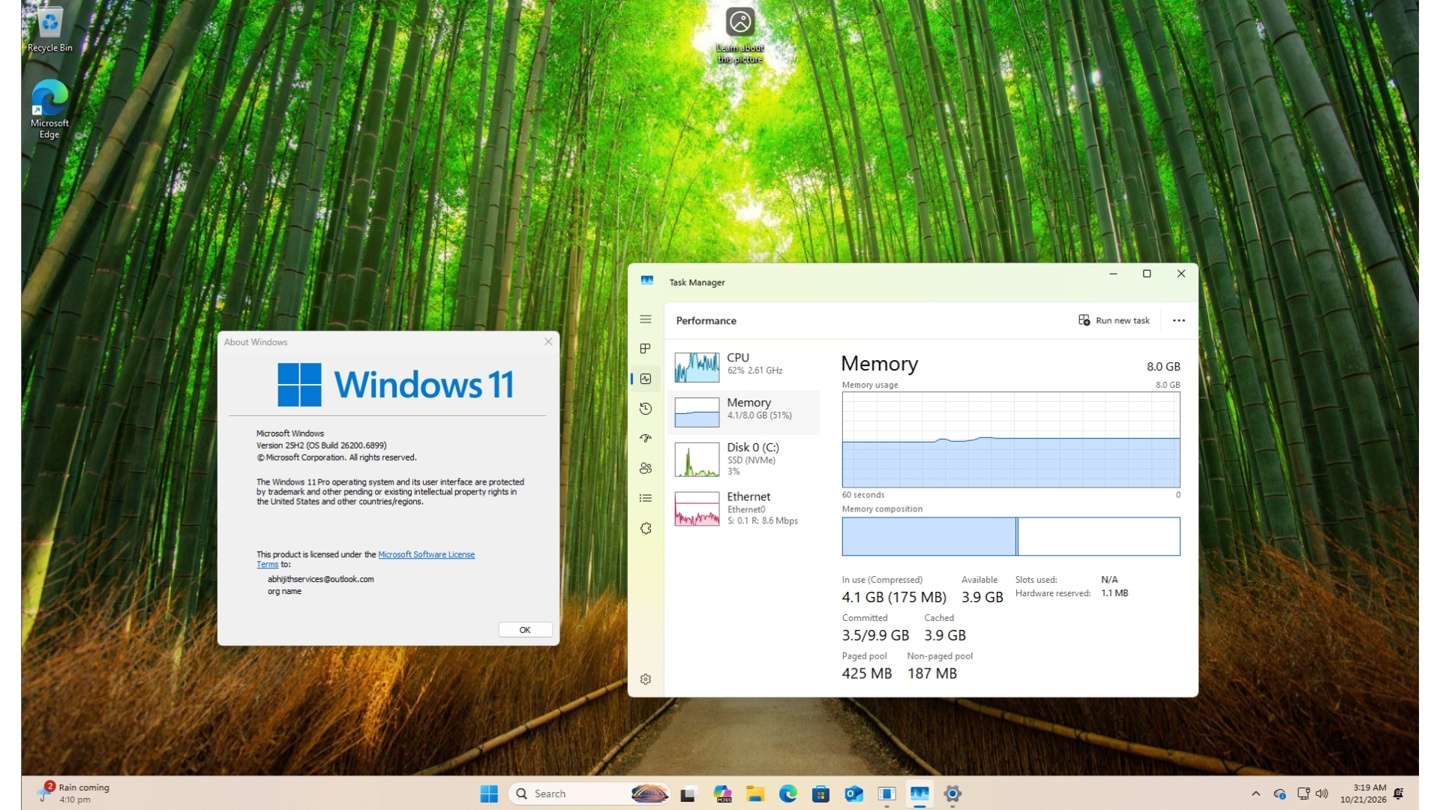This screenshot has width=1440, height=810.
Task: Click the 3.9 GB Available value
Action: tap(982, 597)
